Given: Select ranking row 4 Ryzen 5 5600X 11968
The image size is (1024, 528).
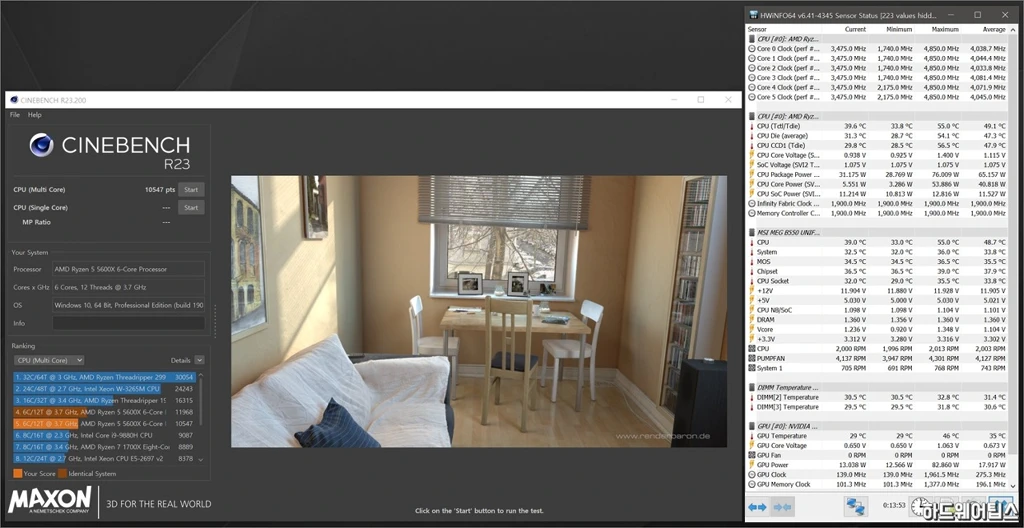Looking at the screenshot, I should coord(104,412).
